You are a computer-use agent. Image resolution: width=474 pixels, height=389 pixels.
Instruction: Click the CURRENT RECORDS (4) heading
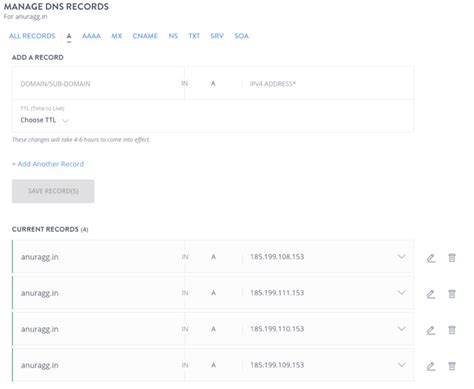[x=50, y=229]
